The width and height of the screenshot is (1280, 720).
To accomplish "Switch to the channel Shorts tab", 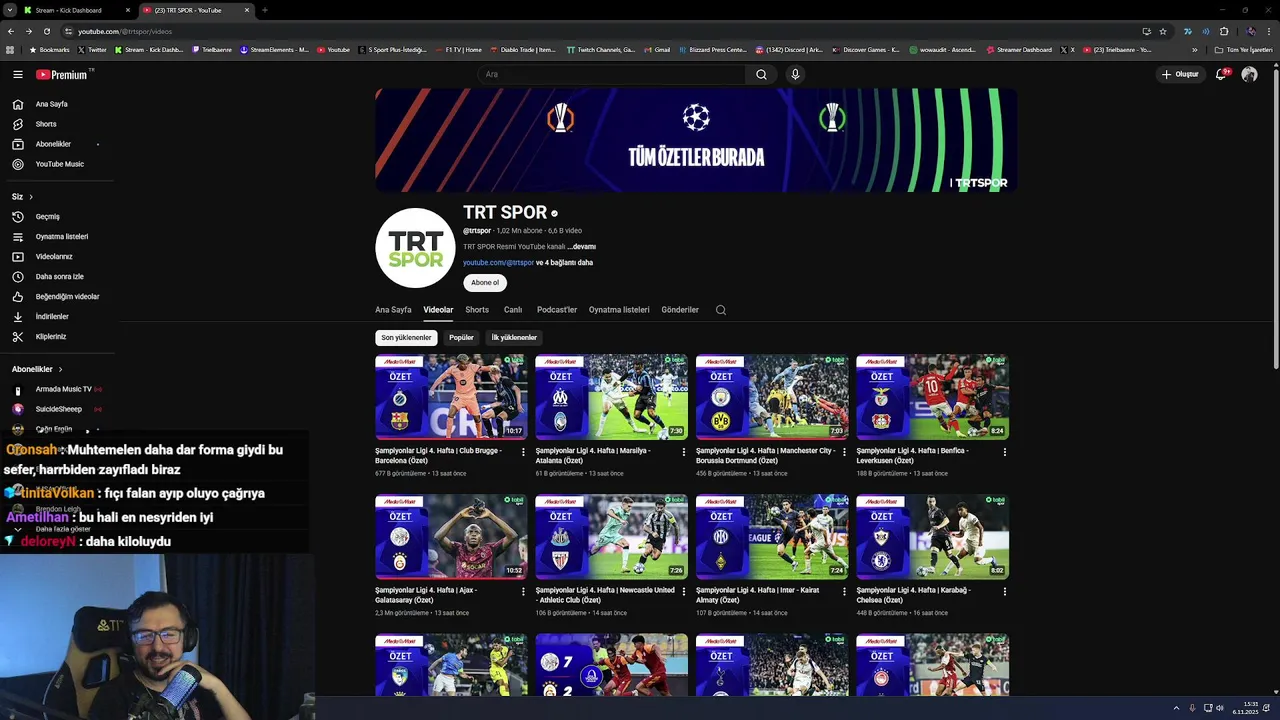I will 477,310.
